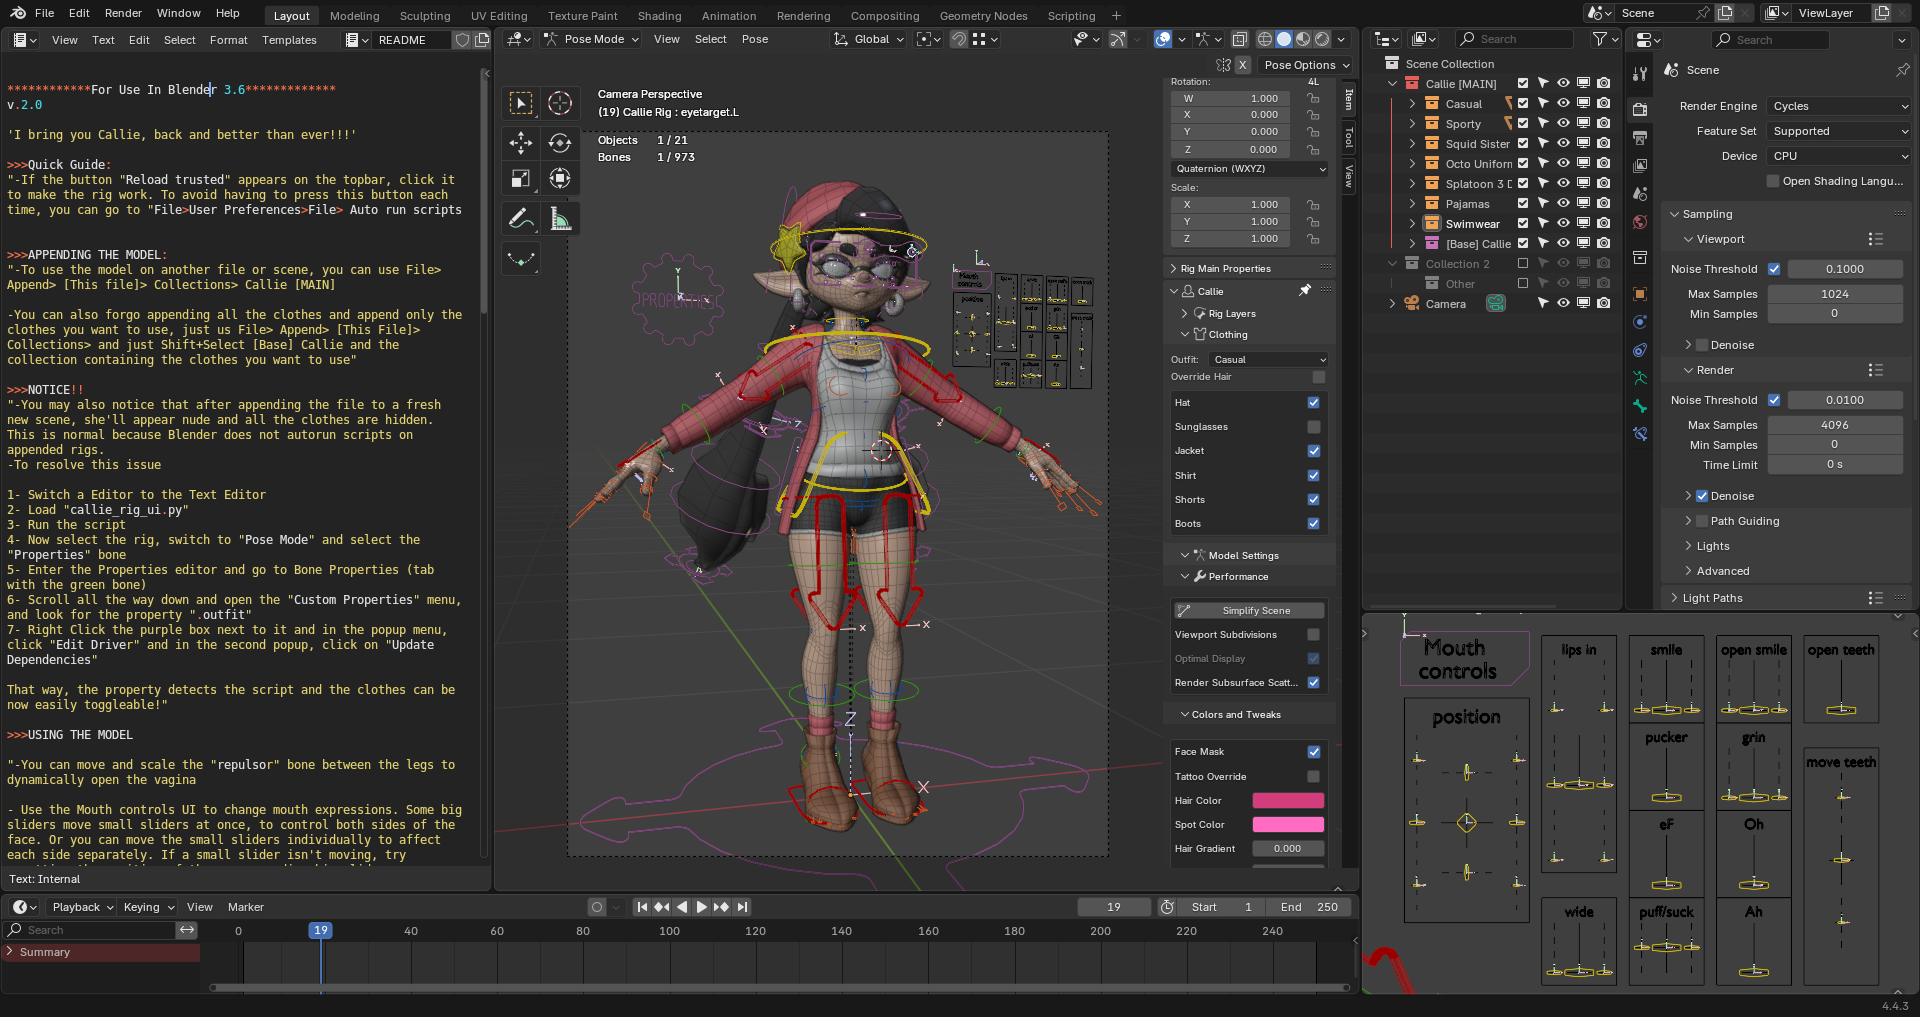Viewport: 1920px width, 1017px height.
Task: Open the Outfit Casual dropdown
Action: [x=1269, y=359]
